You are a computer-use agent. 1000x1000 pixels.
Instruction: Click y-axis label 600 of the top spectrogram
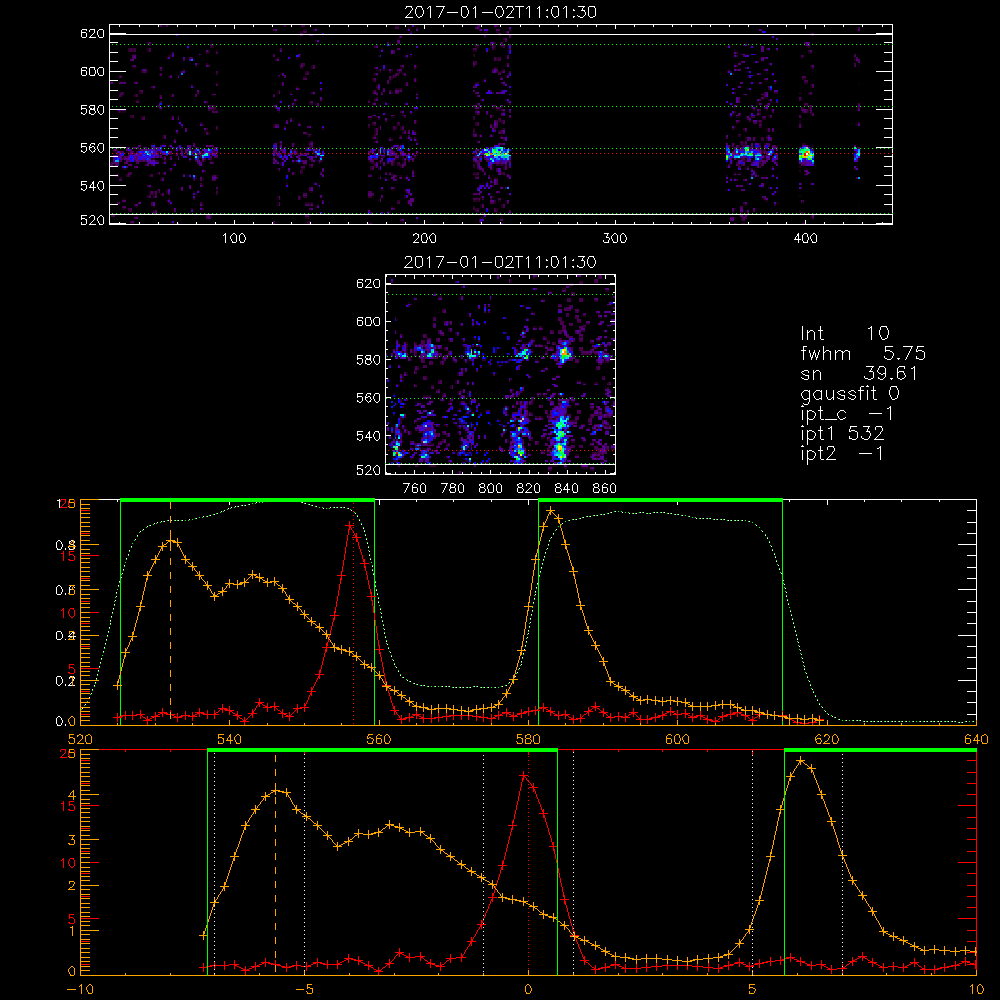click(x=92, y=71)
